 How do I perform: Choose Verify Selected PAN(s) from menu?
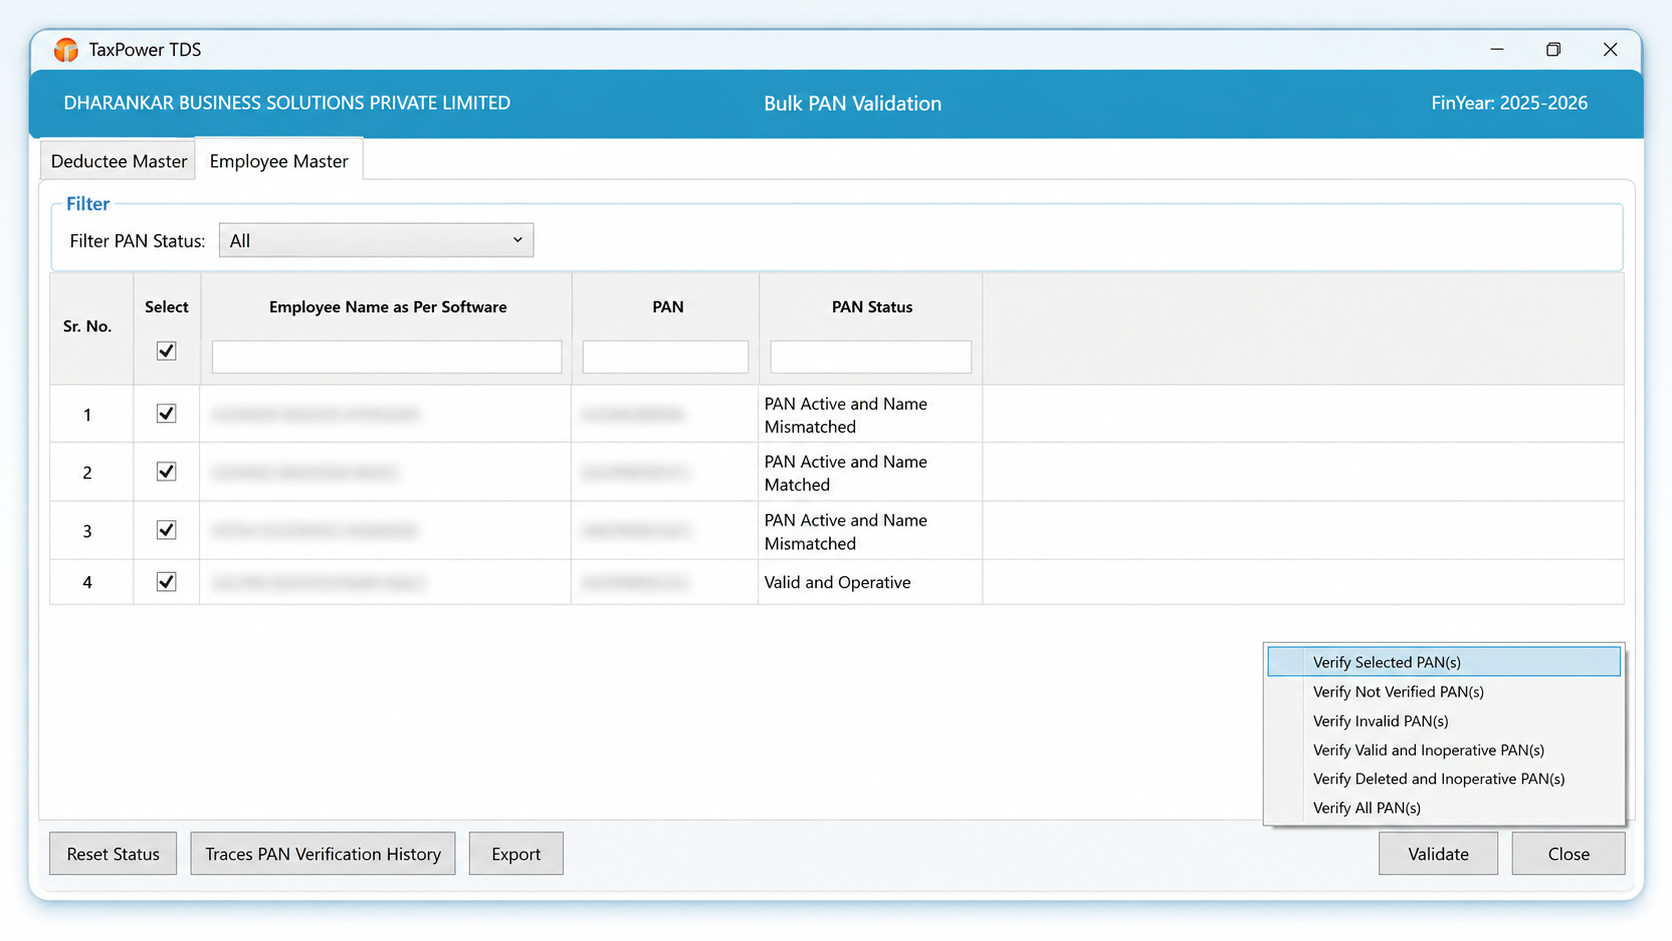click(x=1443, y=662)
